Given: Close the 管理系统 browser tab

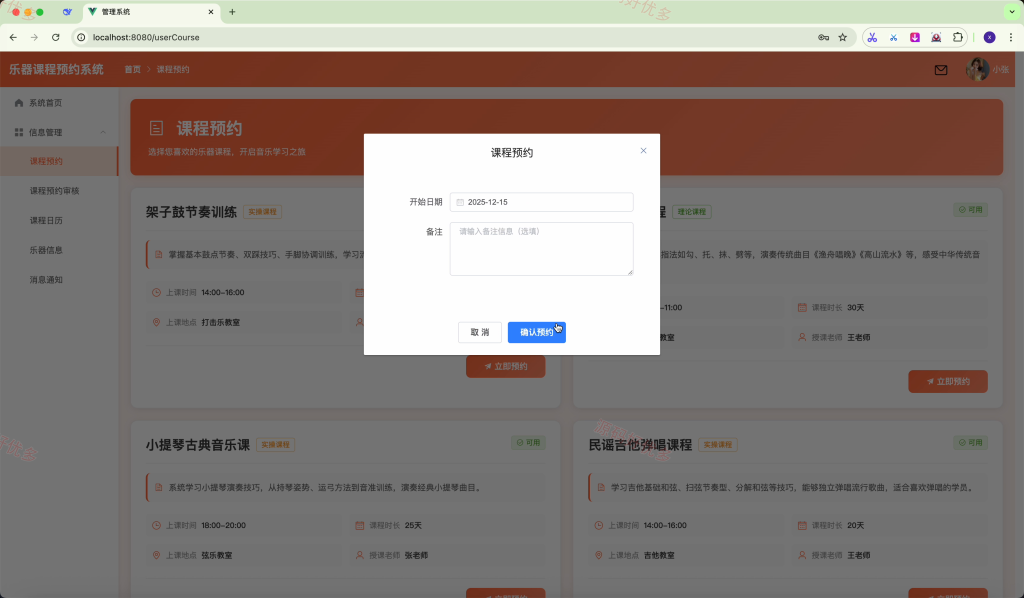Looking at the screenshot, I should coord(210,12).
